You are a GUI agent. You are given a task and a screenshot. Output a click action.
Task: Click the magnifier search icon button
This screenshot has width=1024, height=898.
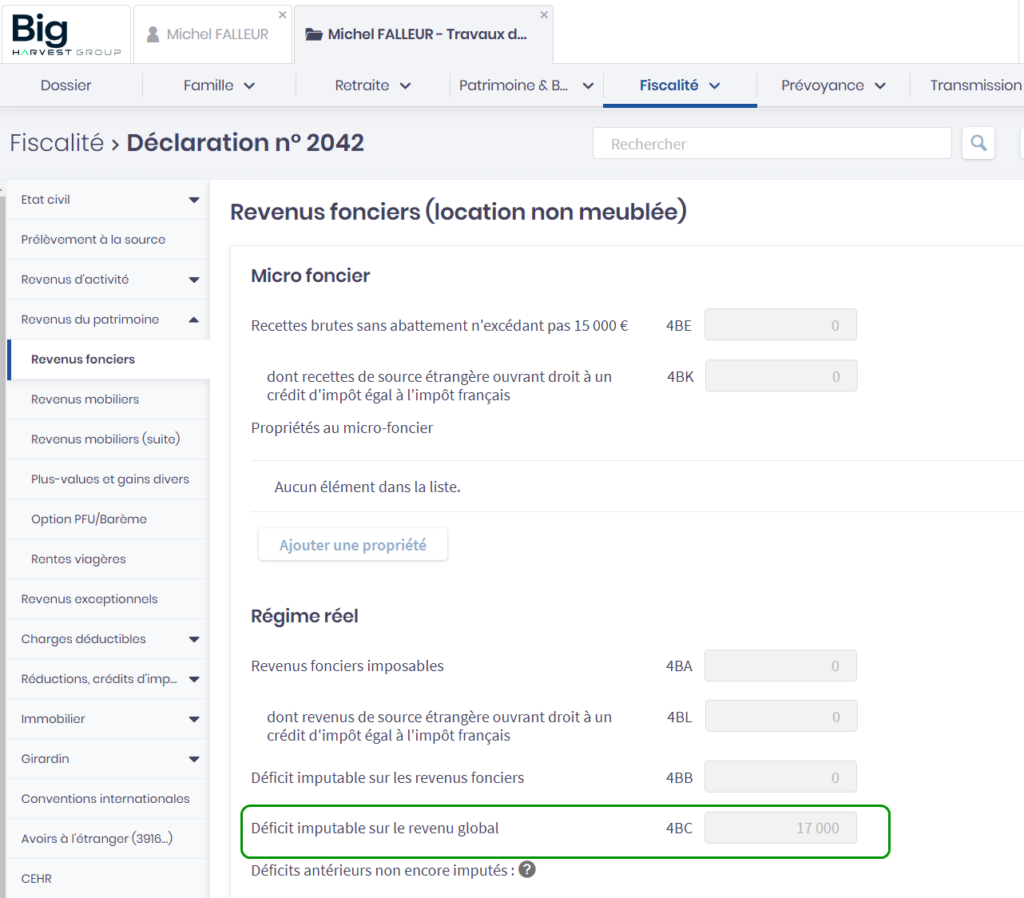tap(978, 143)
